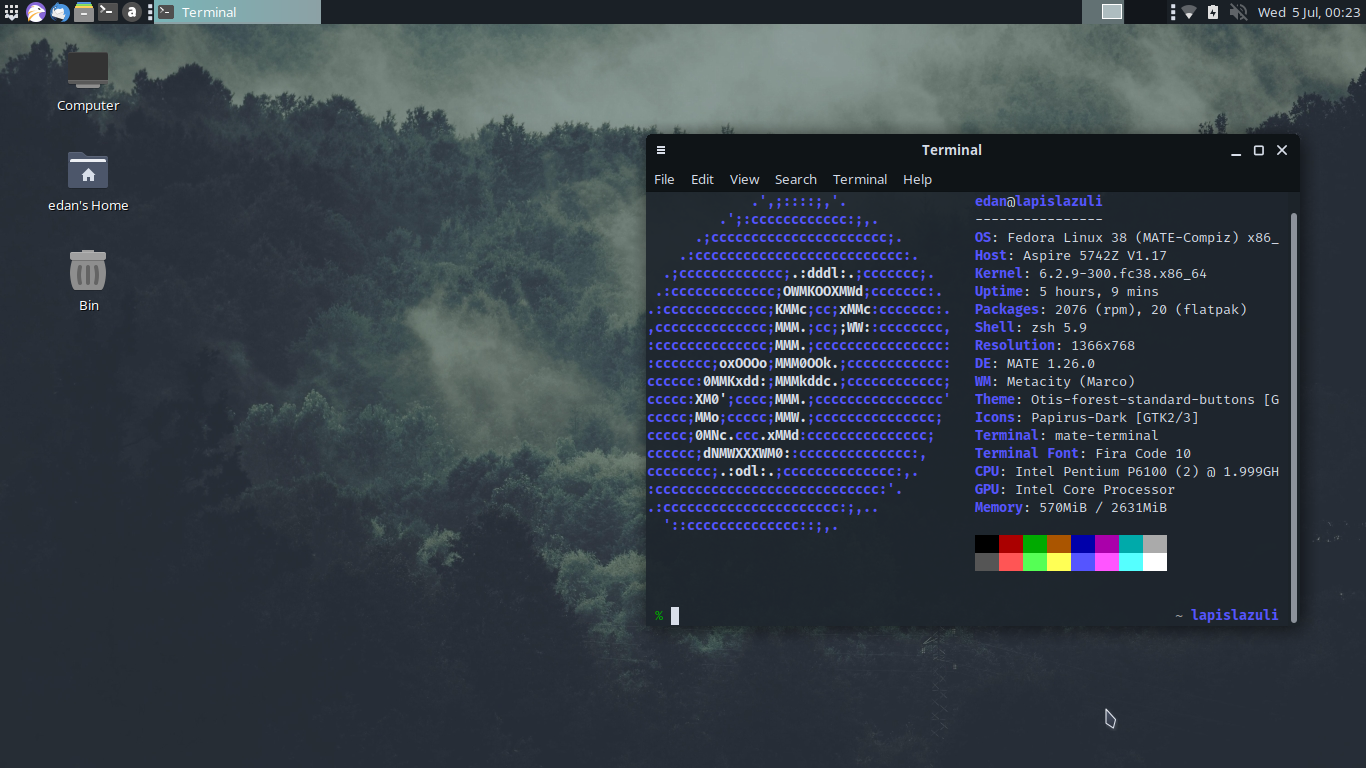Click the battery charging indicator in tray
Screen dimensions: 1366x768
point(1213,12)
